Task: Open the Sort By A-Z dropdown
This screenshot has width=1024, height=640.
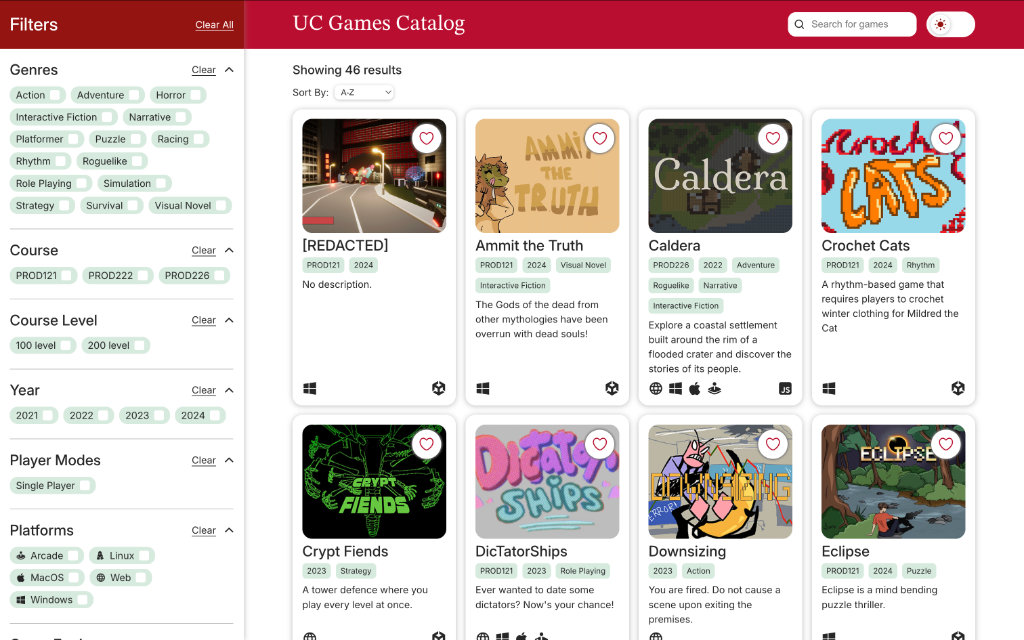Action: pos(364,92)
